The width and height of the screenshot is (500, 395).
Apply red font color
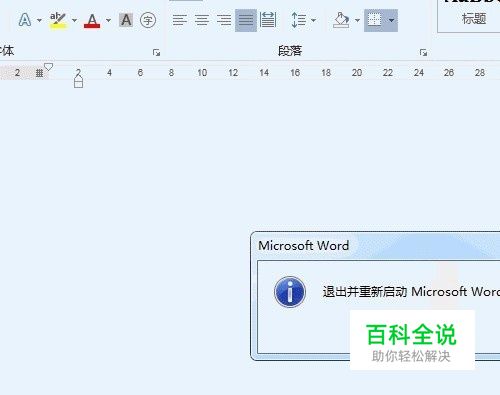point(92,21)
